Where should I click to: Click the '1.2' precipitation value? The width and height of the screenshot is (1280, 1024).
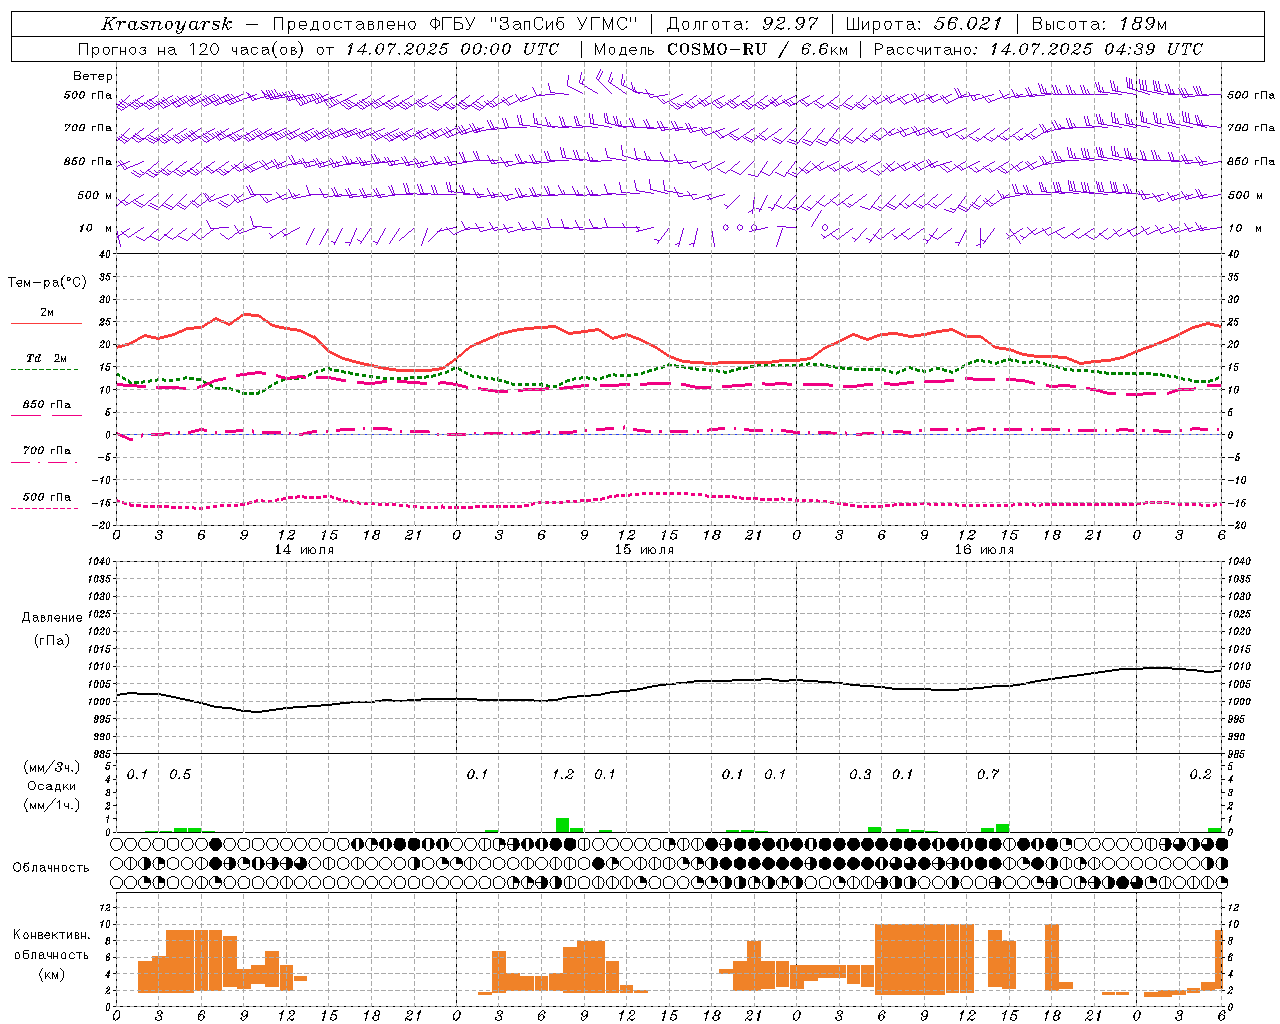pyautogui.click(x=563, y=775)
